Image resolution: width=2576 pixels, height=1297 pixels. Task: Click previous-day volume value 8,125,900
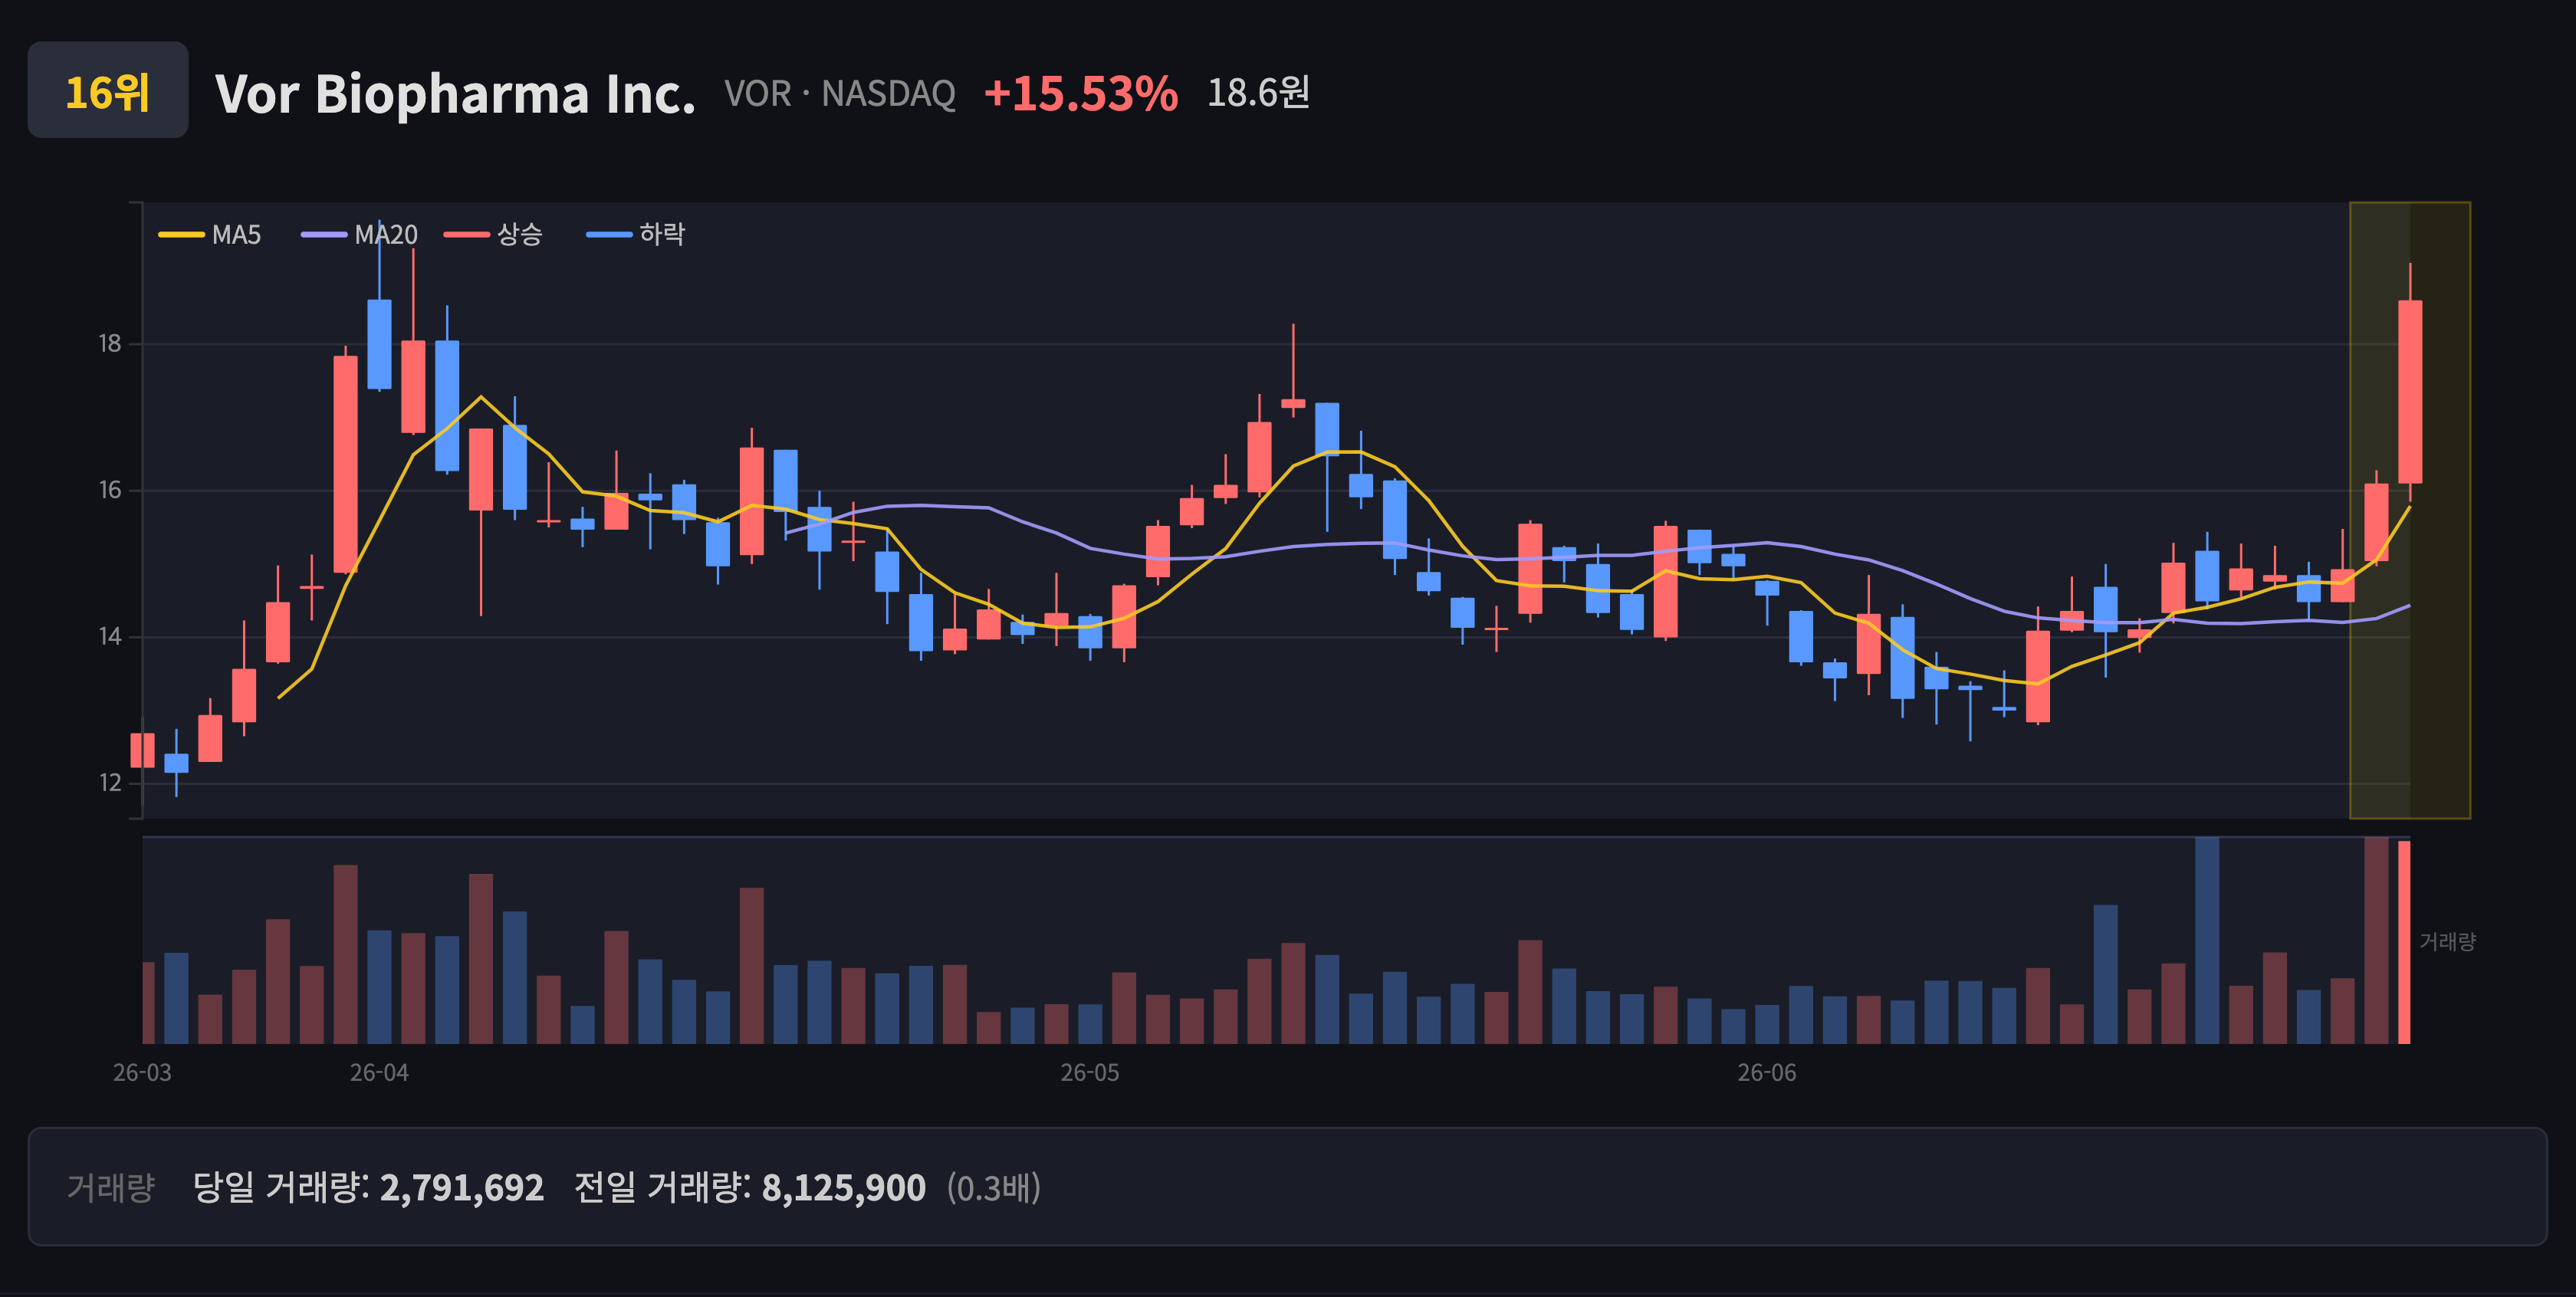pyautogui.click(x=844, y=1188)
